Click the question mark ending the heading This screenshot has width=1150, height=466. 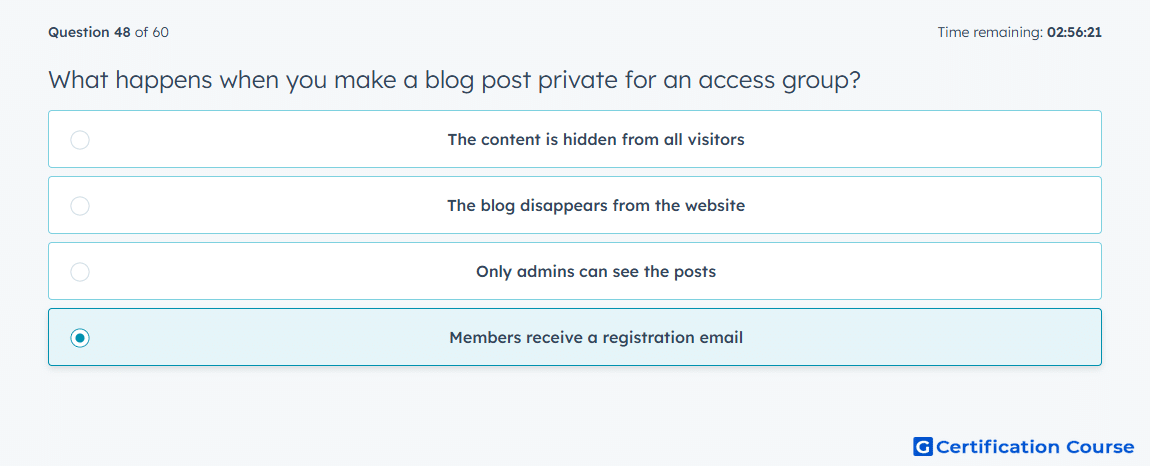tap(852, 78)
